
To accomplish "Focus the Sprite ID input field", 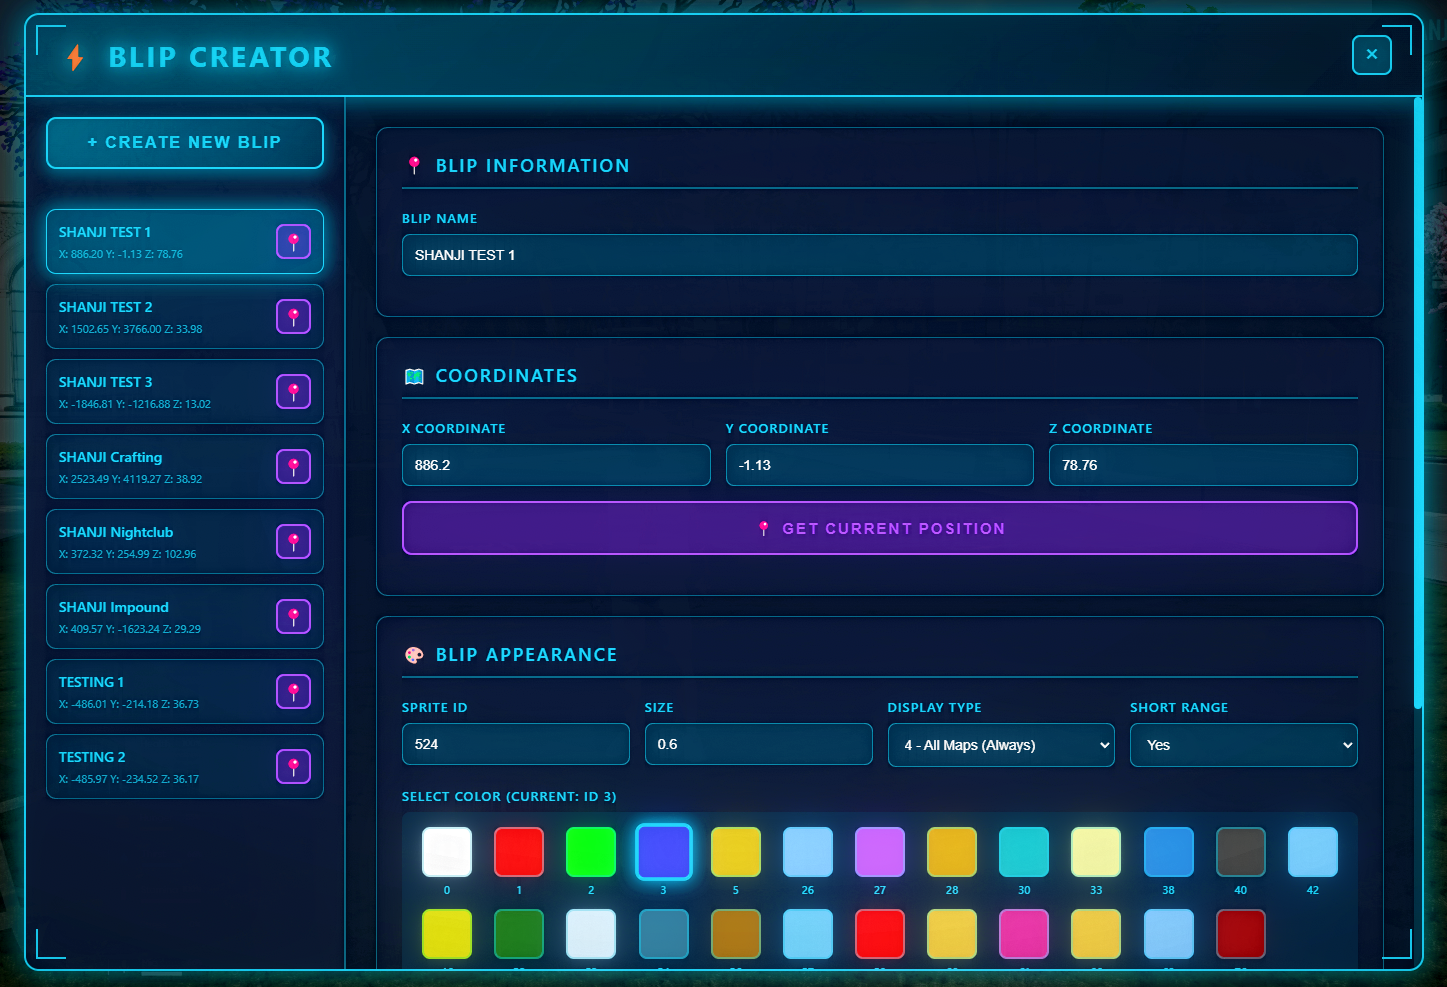I will pos(515,744).
